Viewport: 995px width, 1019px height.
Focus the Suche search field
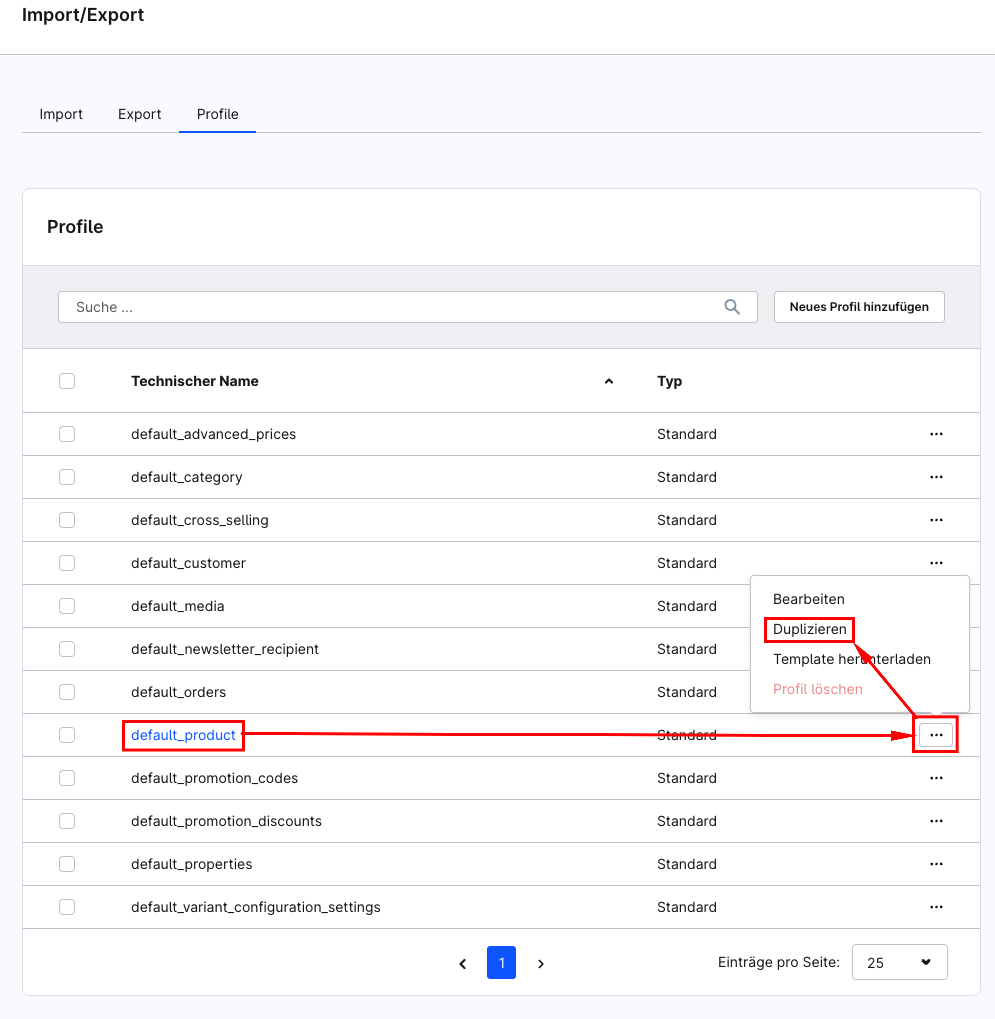point(390,307)
